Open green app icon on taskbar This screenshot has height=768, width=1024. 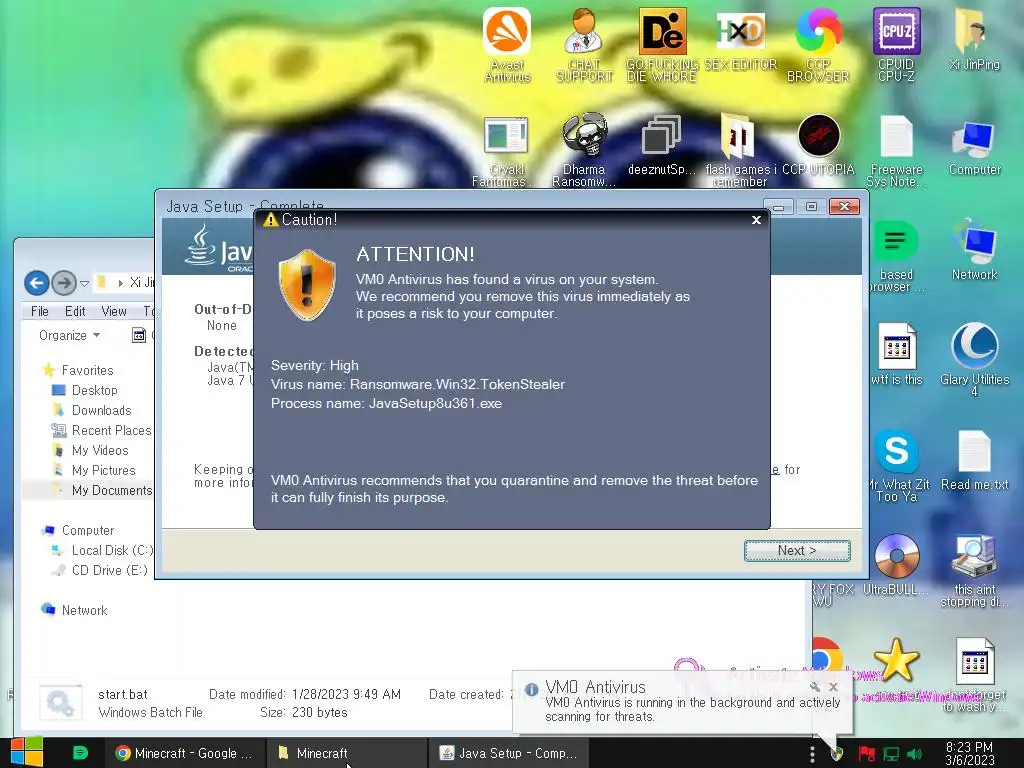[x=80, y=753]
